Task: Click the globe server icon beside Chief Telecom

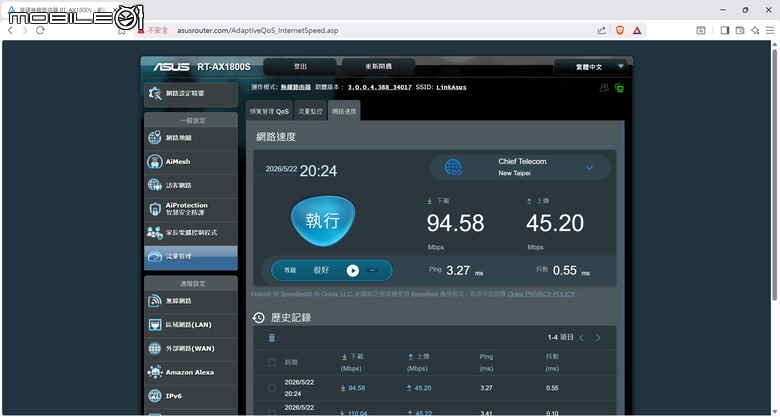Action: [x=453, y=167]
